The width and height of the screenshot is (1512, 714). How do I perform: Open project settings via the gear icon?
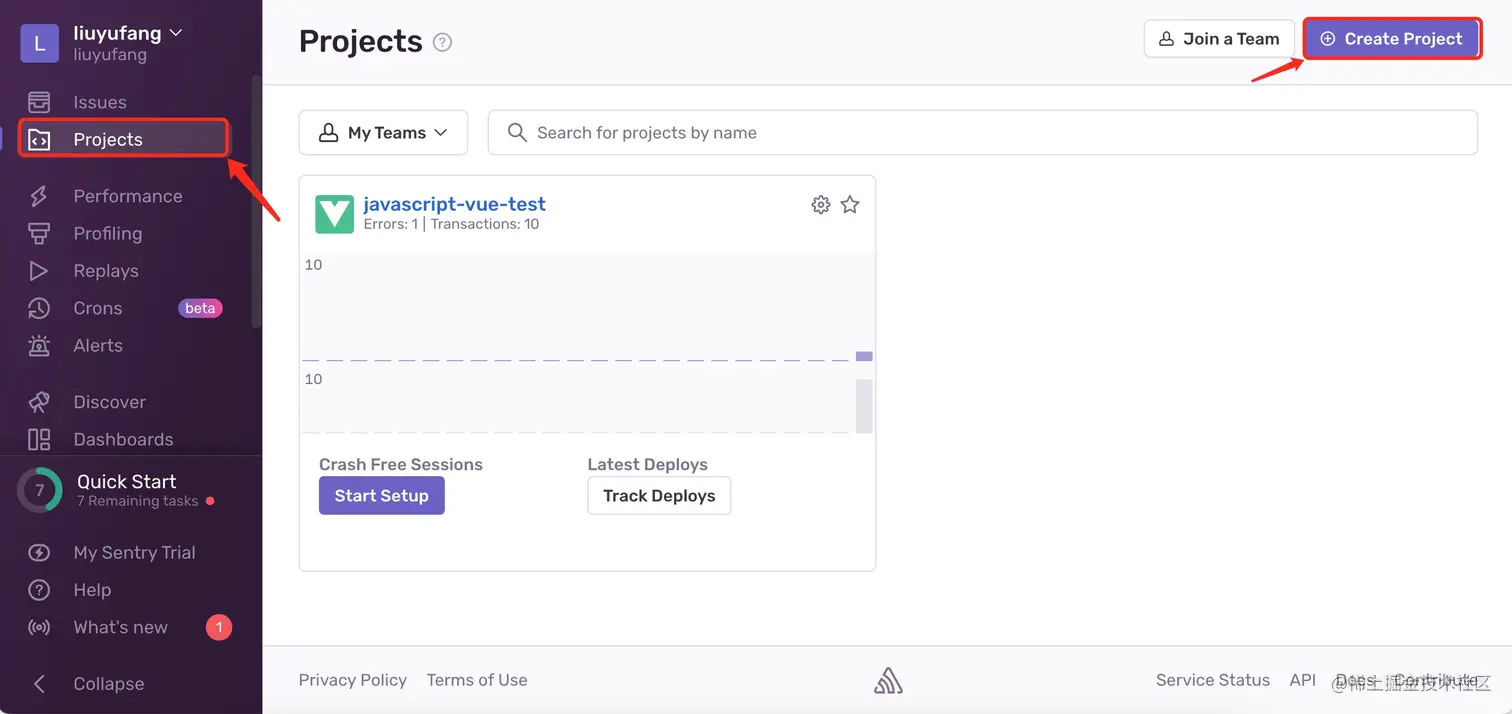821,204
